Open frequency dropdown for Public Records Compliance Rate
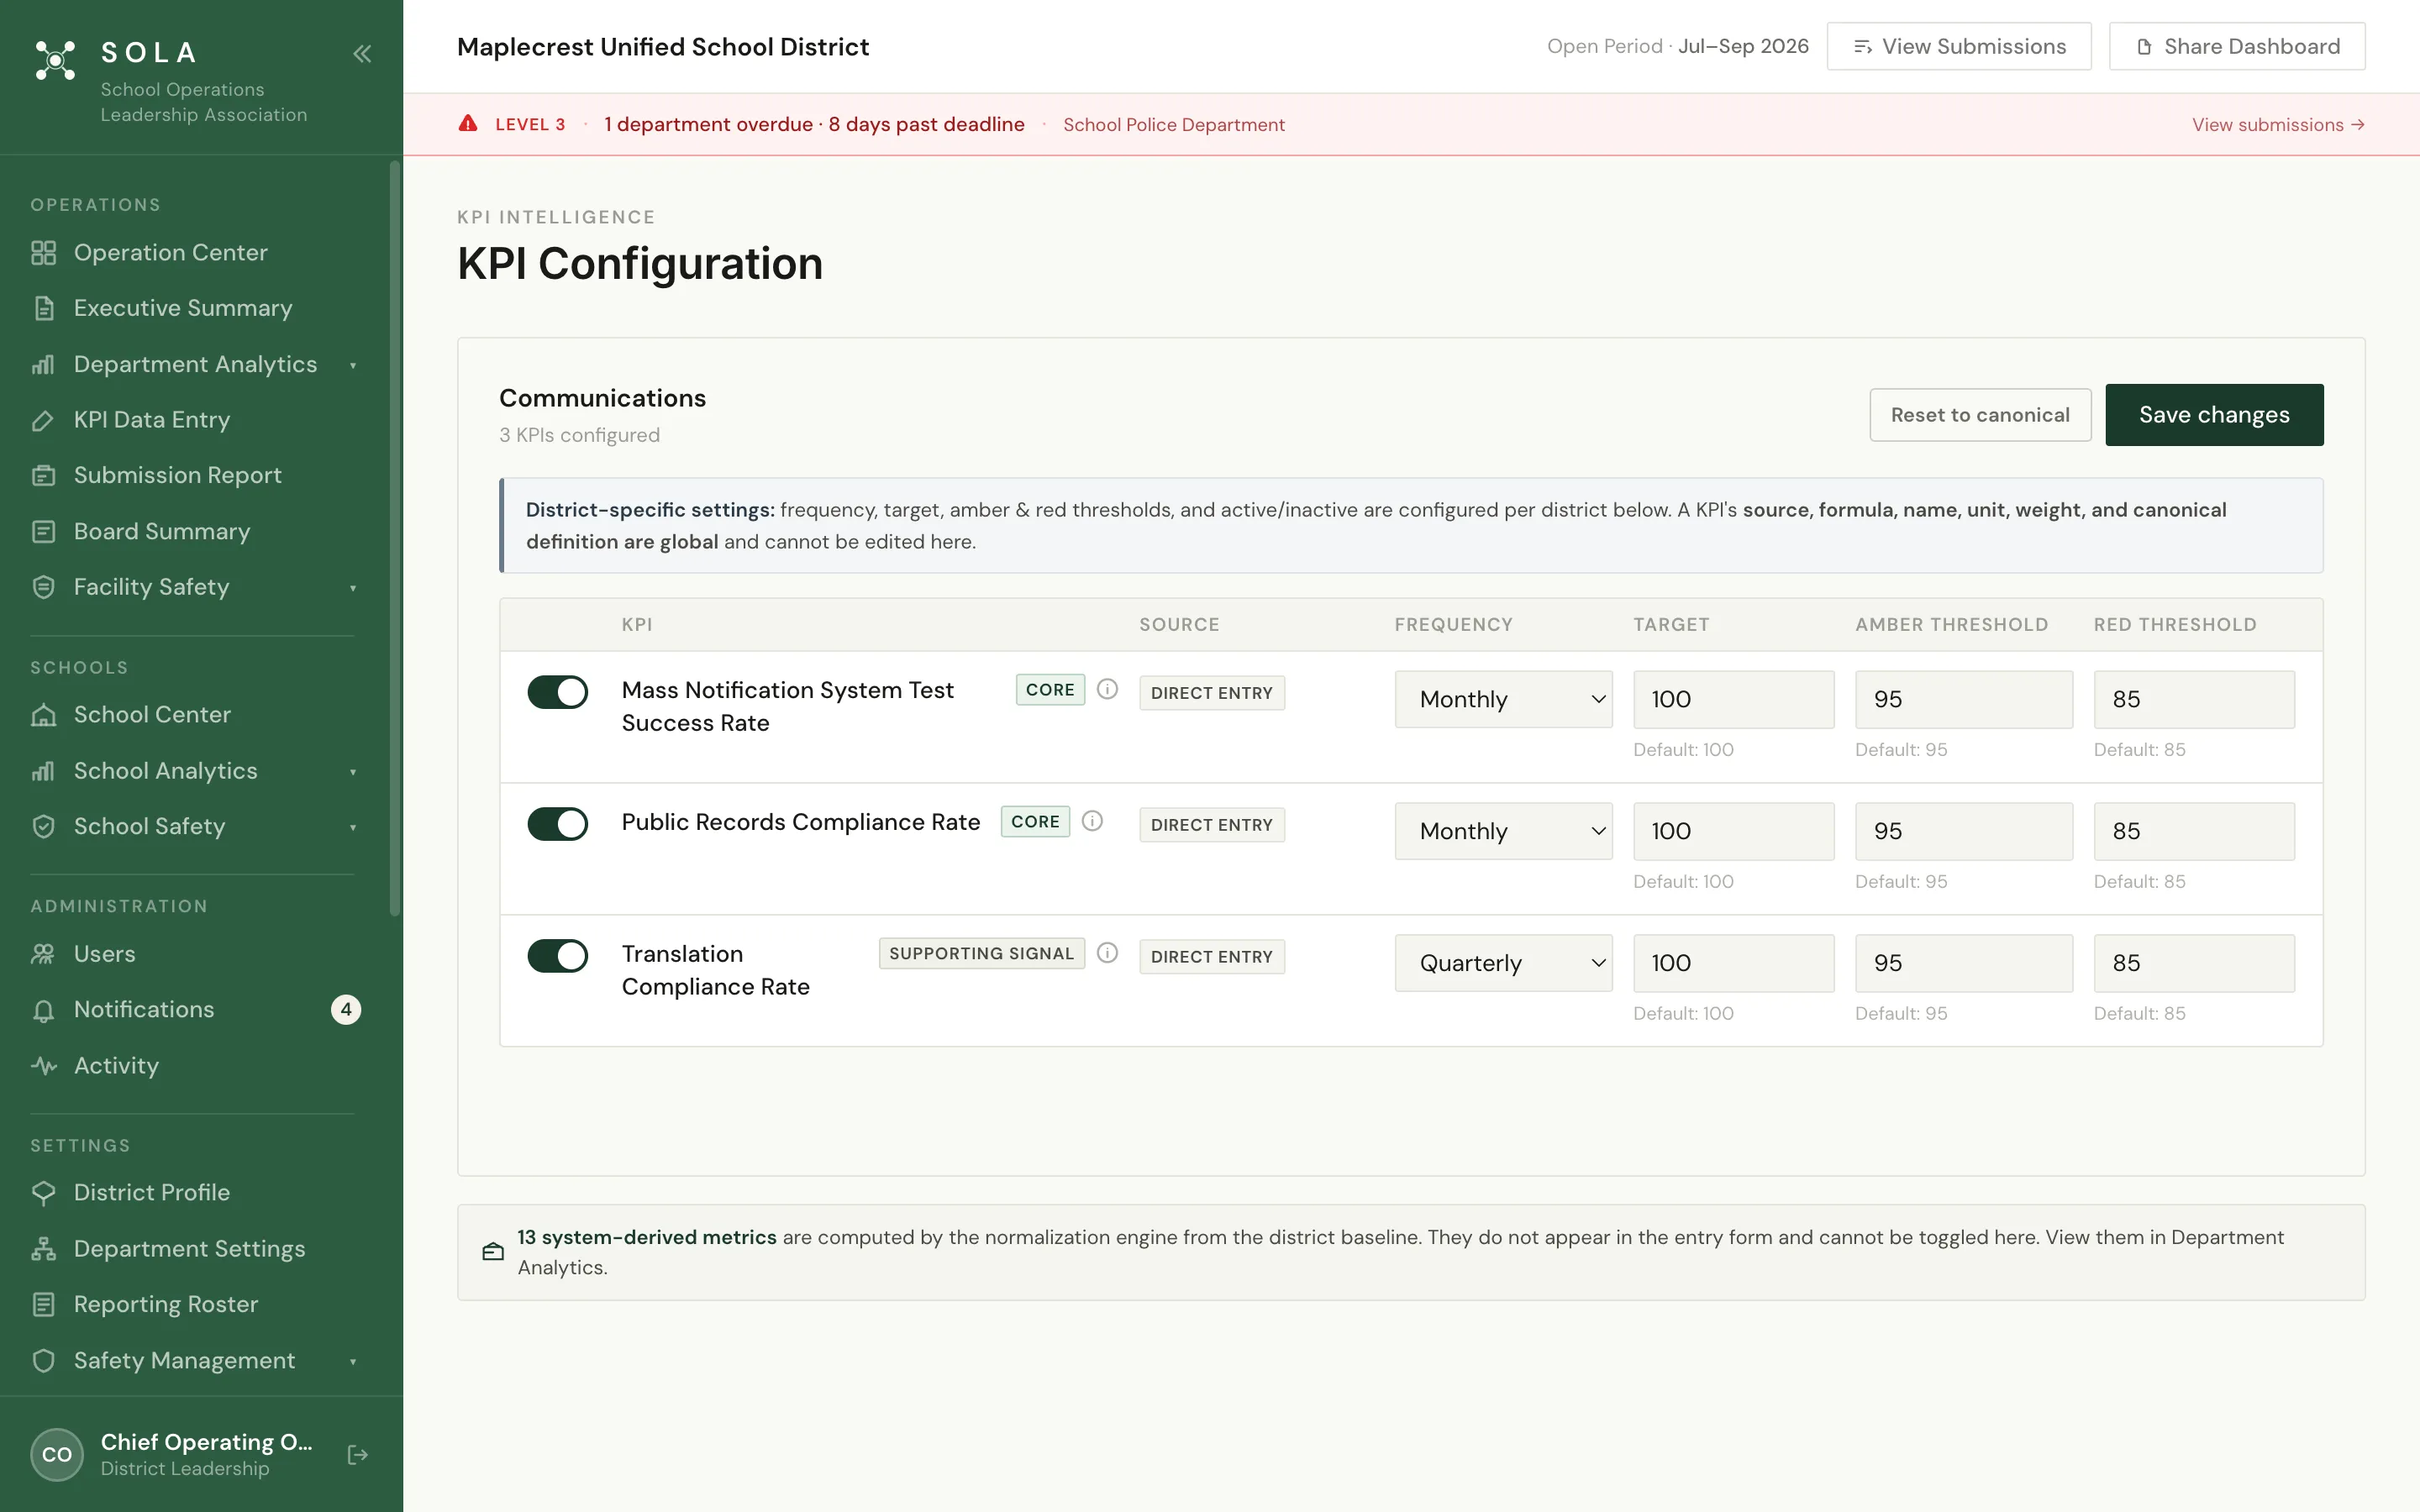The image size is (2420, 1512). click(x=1503, y=831)
